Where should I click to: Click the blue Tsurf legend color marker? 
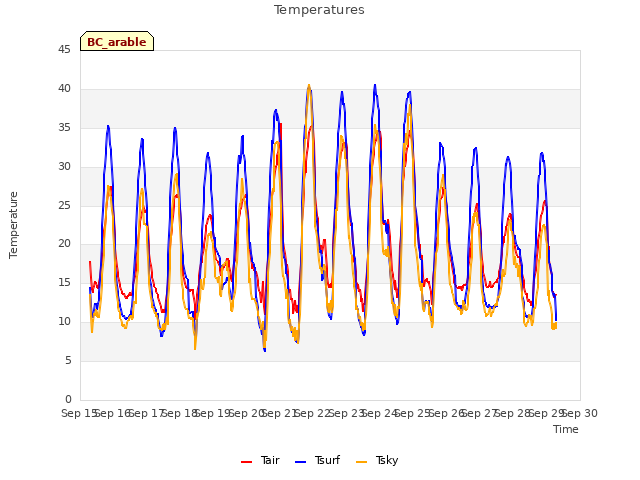pos(300,462)
